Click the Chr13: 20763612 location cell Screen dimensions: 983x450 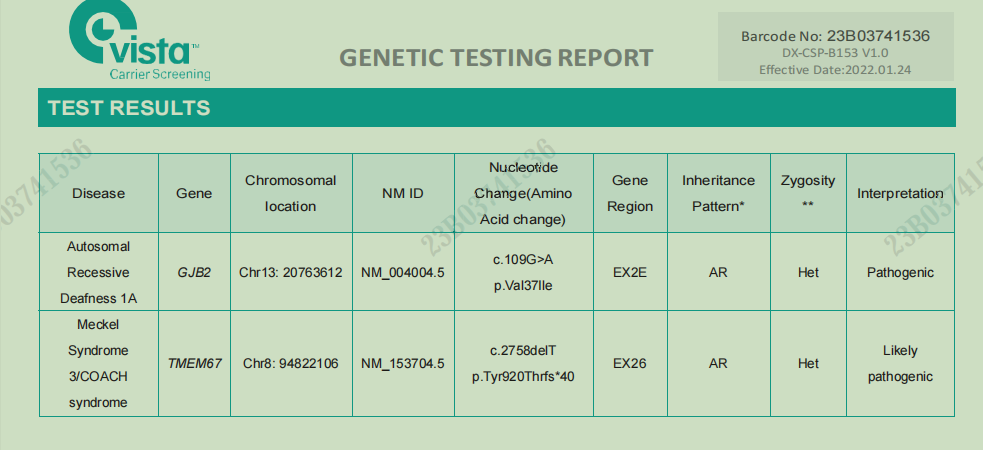coord(291,272)
